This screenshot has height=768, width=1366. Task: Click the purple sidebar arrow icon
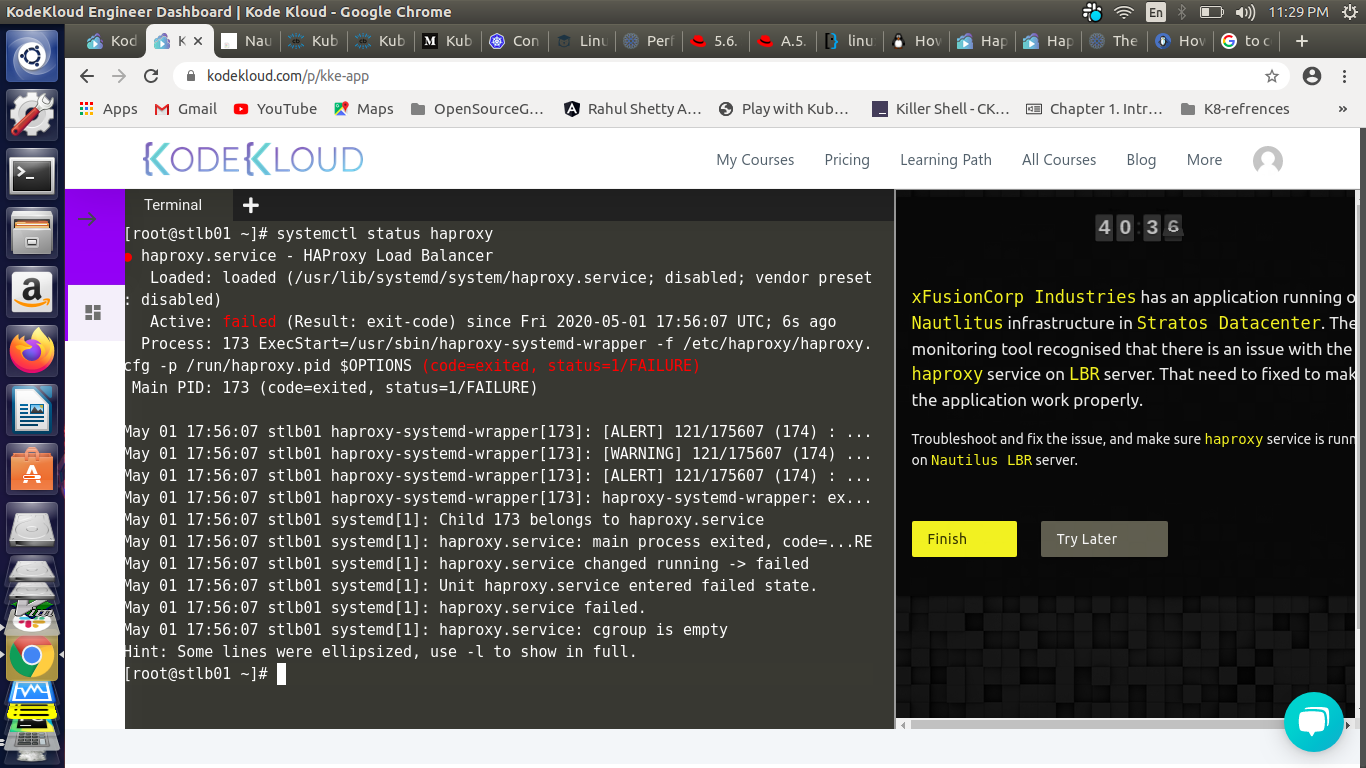click(87, 220)
